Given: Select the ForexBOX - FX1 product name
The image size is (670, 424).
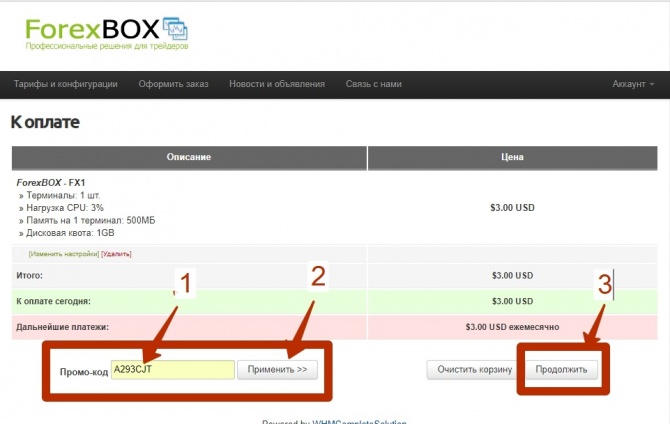Looking at the screenshot, I should (x=51, y=183).
